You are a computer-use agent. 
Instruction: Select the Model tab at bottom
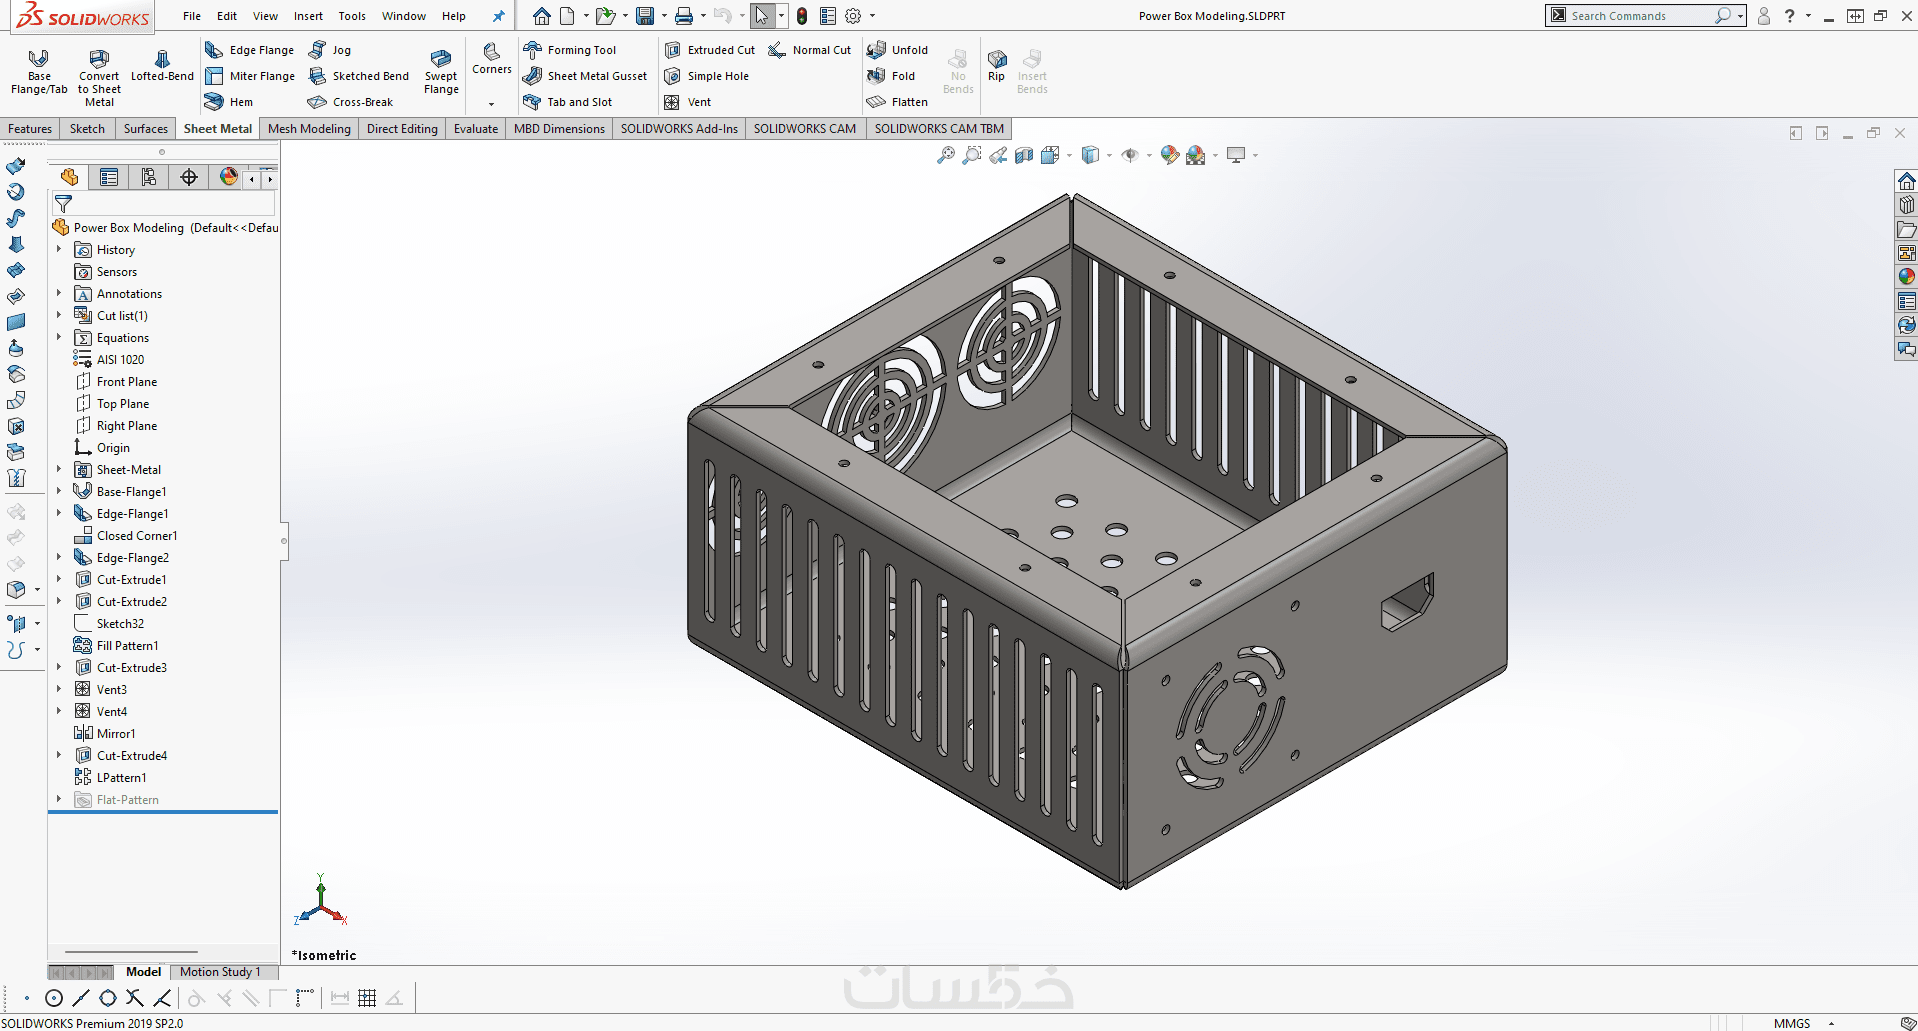coord(144,972)
